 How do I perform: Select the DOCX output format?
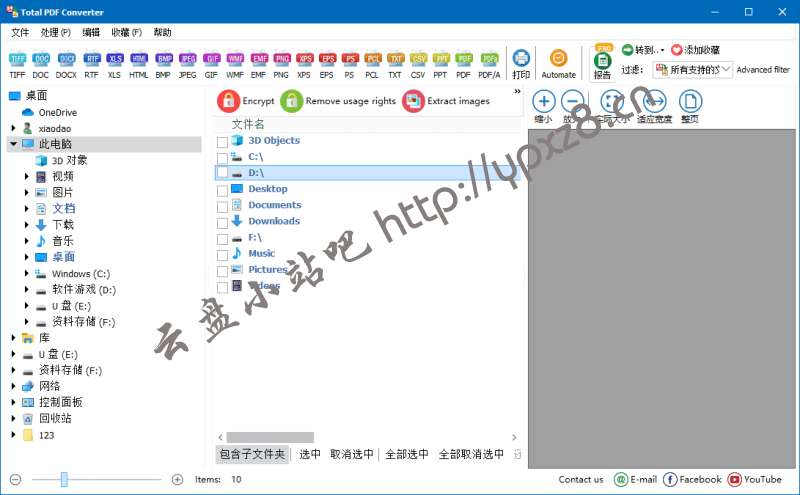click(66, 65)
